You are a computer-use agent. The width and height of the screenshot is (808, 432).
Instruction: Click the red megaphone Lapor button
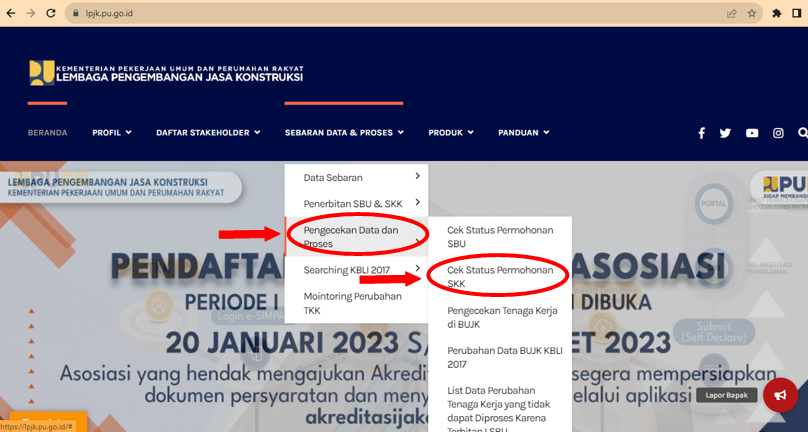tap(780, 395)
